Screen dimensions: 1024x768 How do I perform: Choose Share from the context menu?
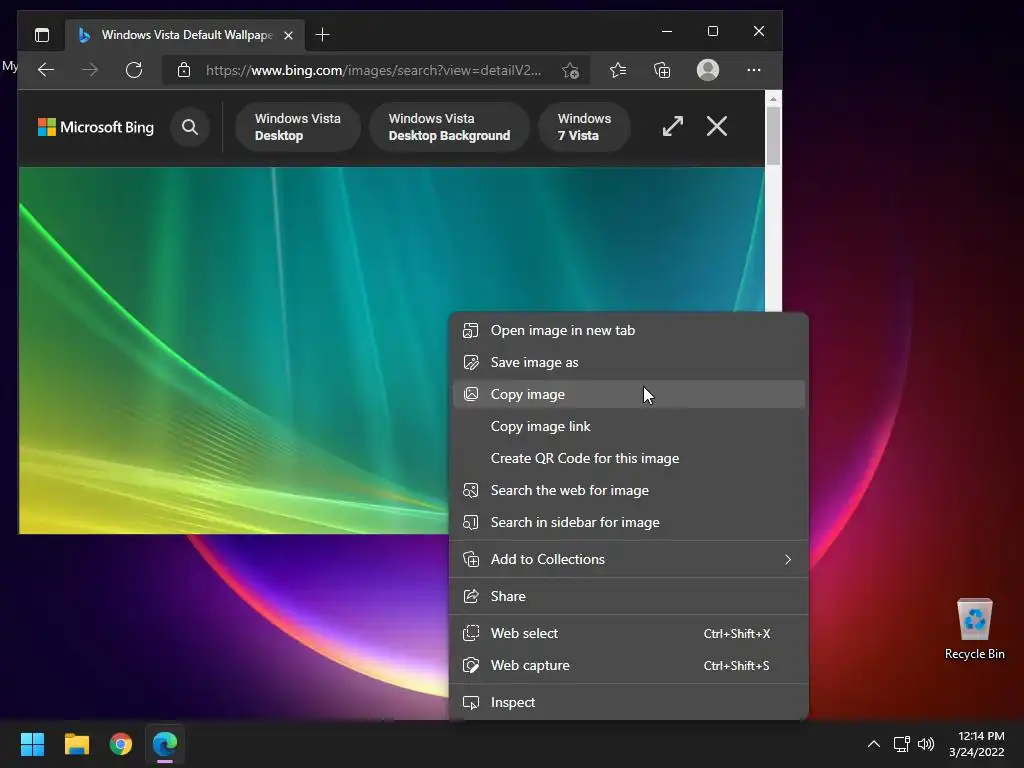click(x=628, y=596)
